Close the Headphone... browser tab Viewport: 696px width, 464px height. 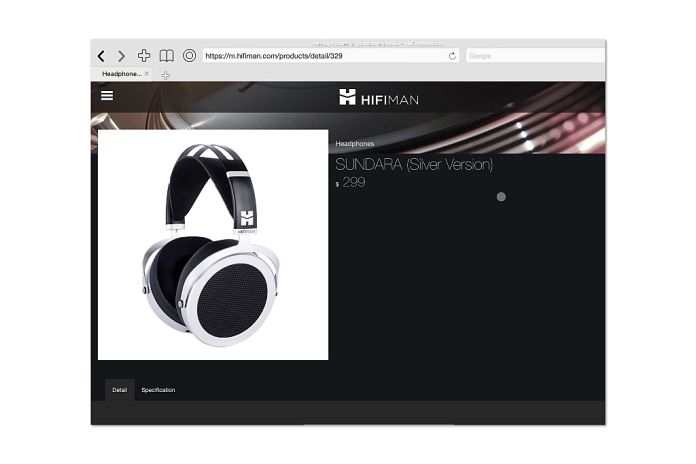pos(147,74)
